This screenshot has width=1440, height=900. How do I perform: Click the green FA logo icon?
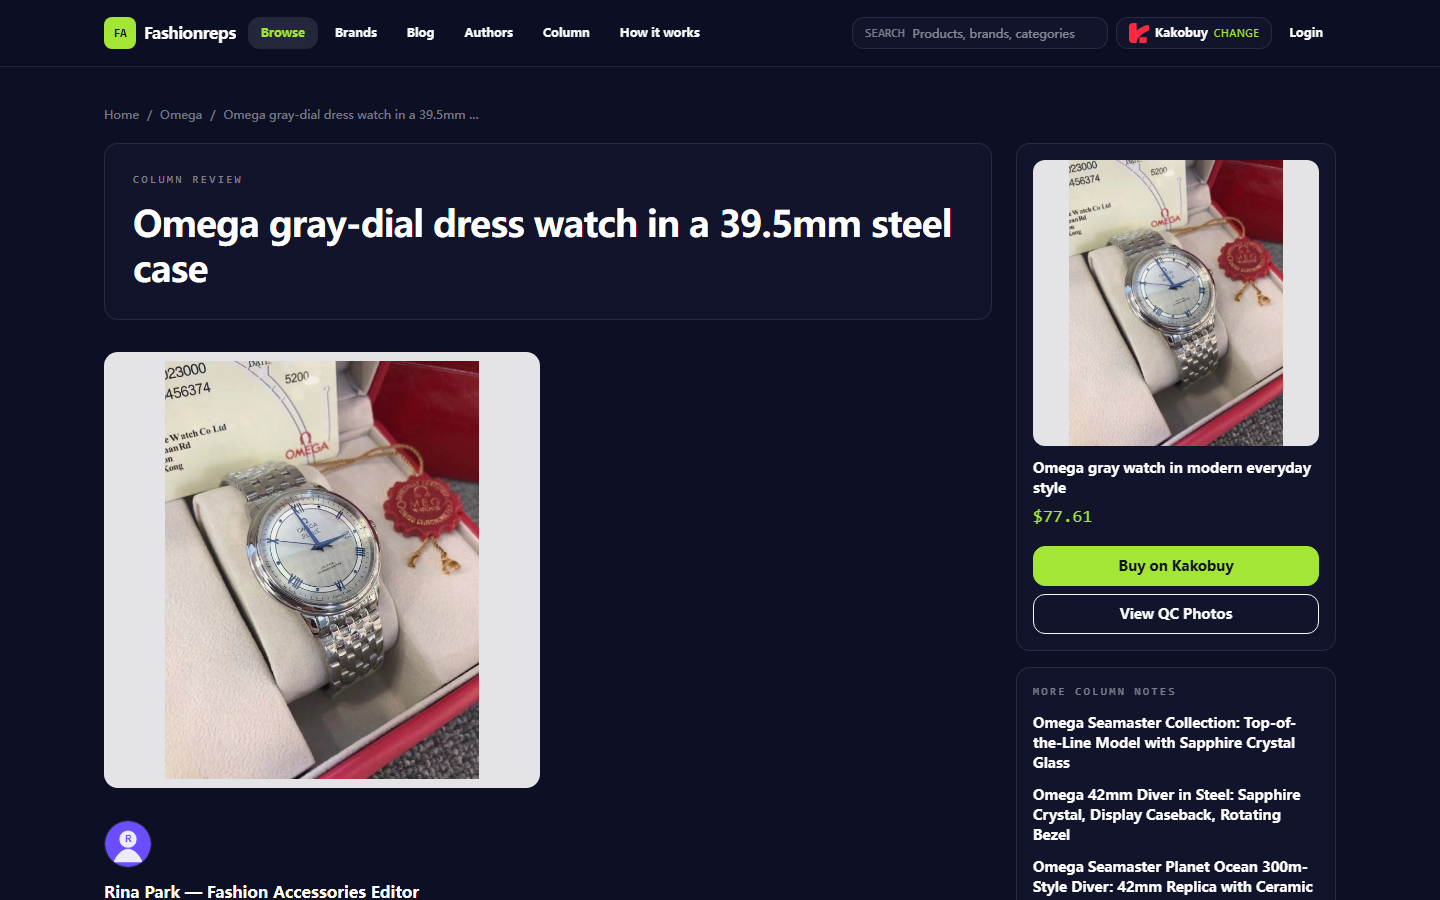[x=120, y=33]
